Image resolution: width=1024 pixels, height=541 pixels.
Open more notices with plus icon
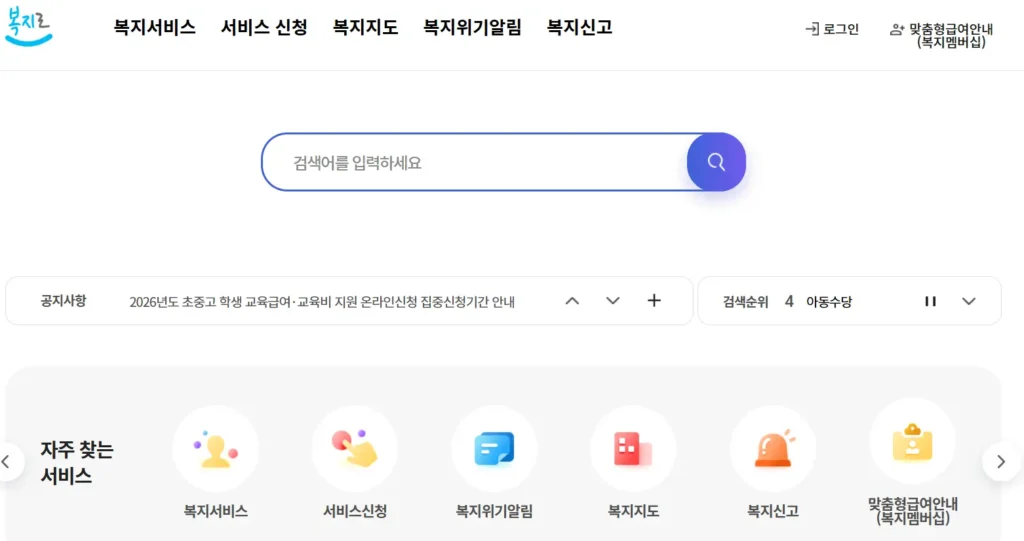point(654,301)
